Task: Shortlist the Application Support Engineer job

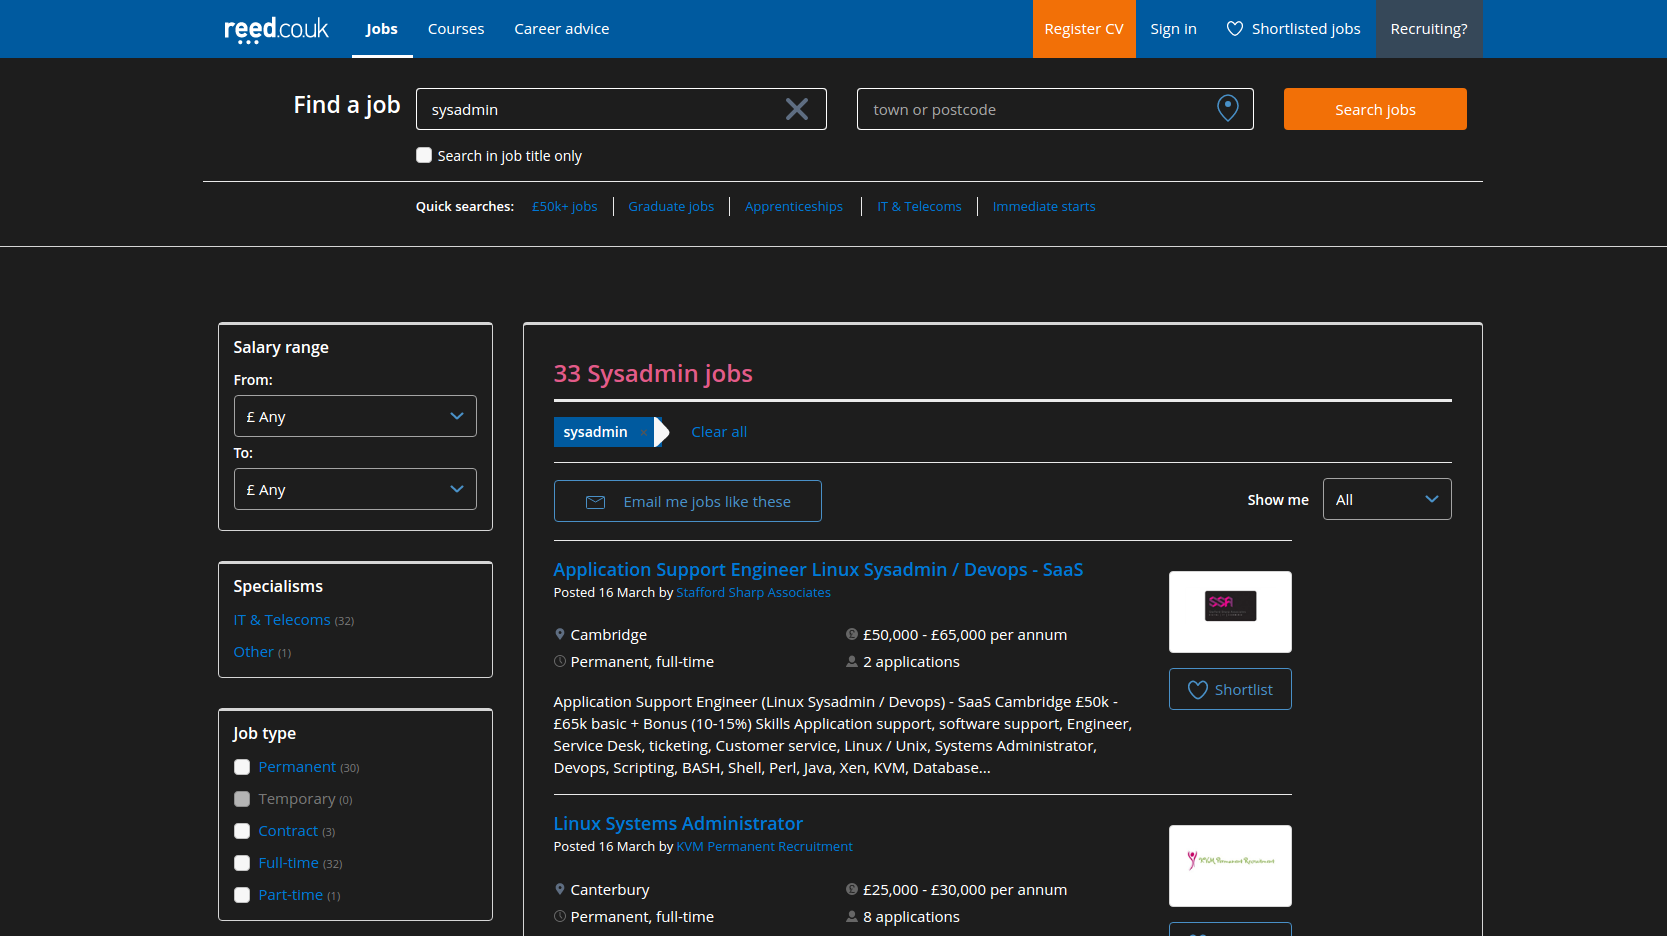Action: [1230, 689]
